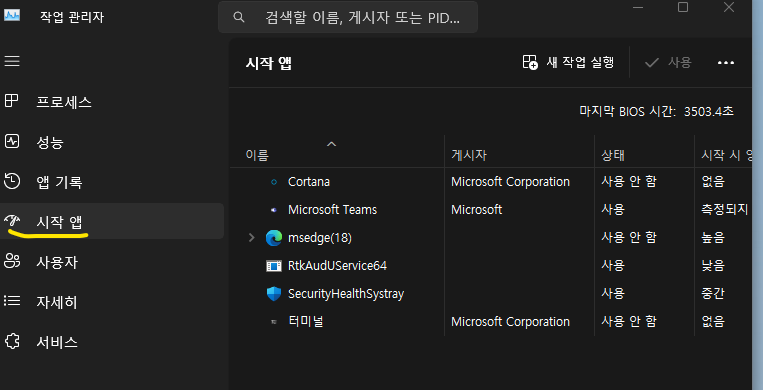Click the 프로세스 sidebar icon
This screenshot has width=763, height=390.
click(x=12, y=101)
